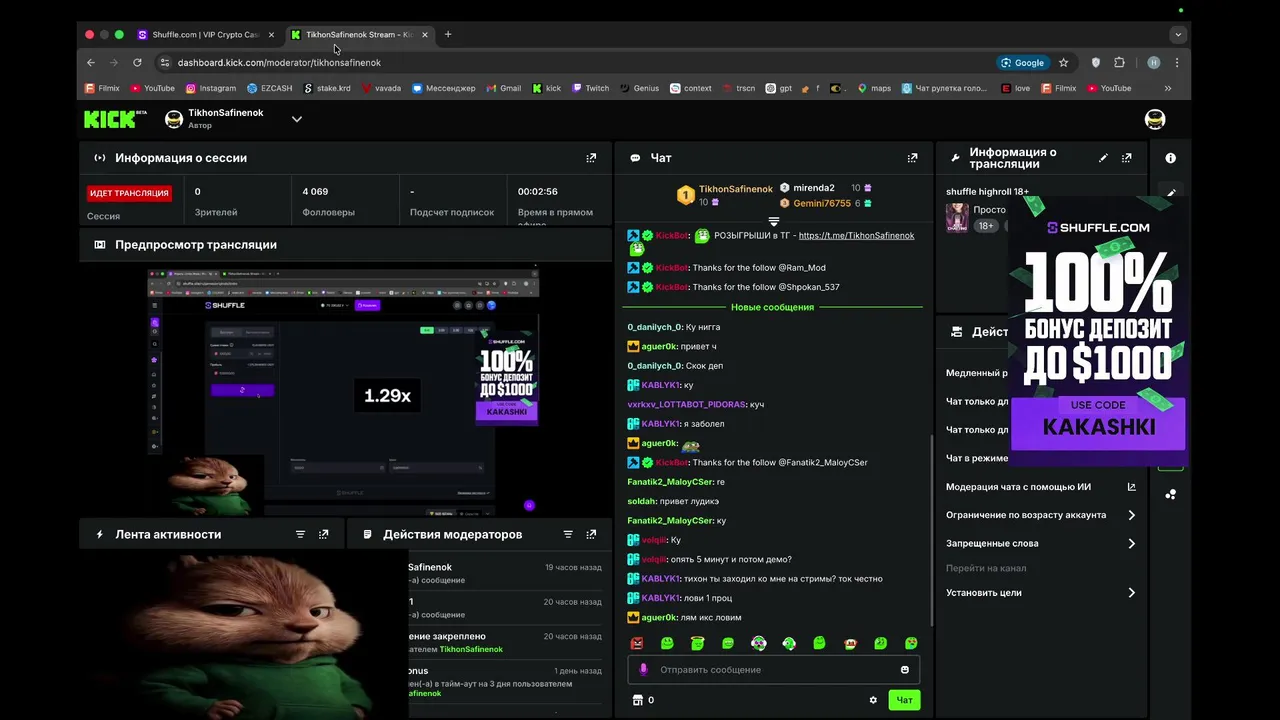Click the '4 069' followers count
Viewport: 1280px width, 720px height.
(x=315, y=191)
